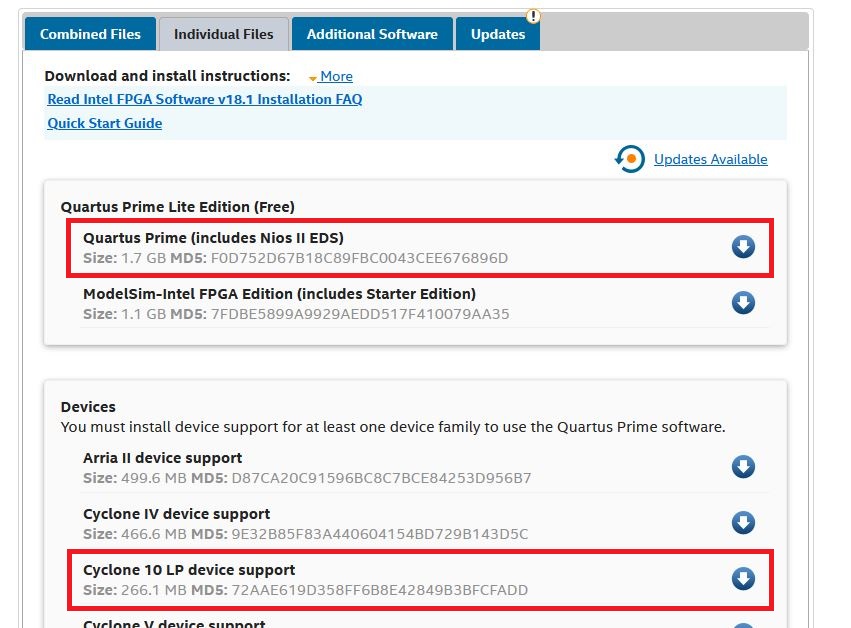The width and height of the screenshot is (851, 628).
Task: Download Quartus Prime with Nios II EDS
Action: (x=742, y=247)
